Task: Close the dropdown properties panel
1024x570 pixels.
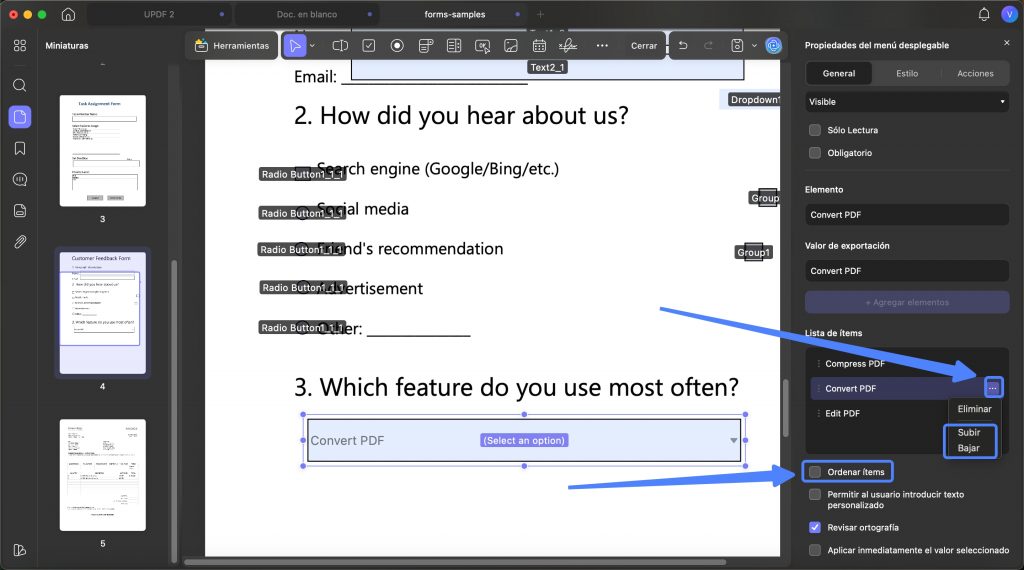Action: [x=1006, y=43]
